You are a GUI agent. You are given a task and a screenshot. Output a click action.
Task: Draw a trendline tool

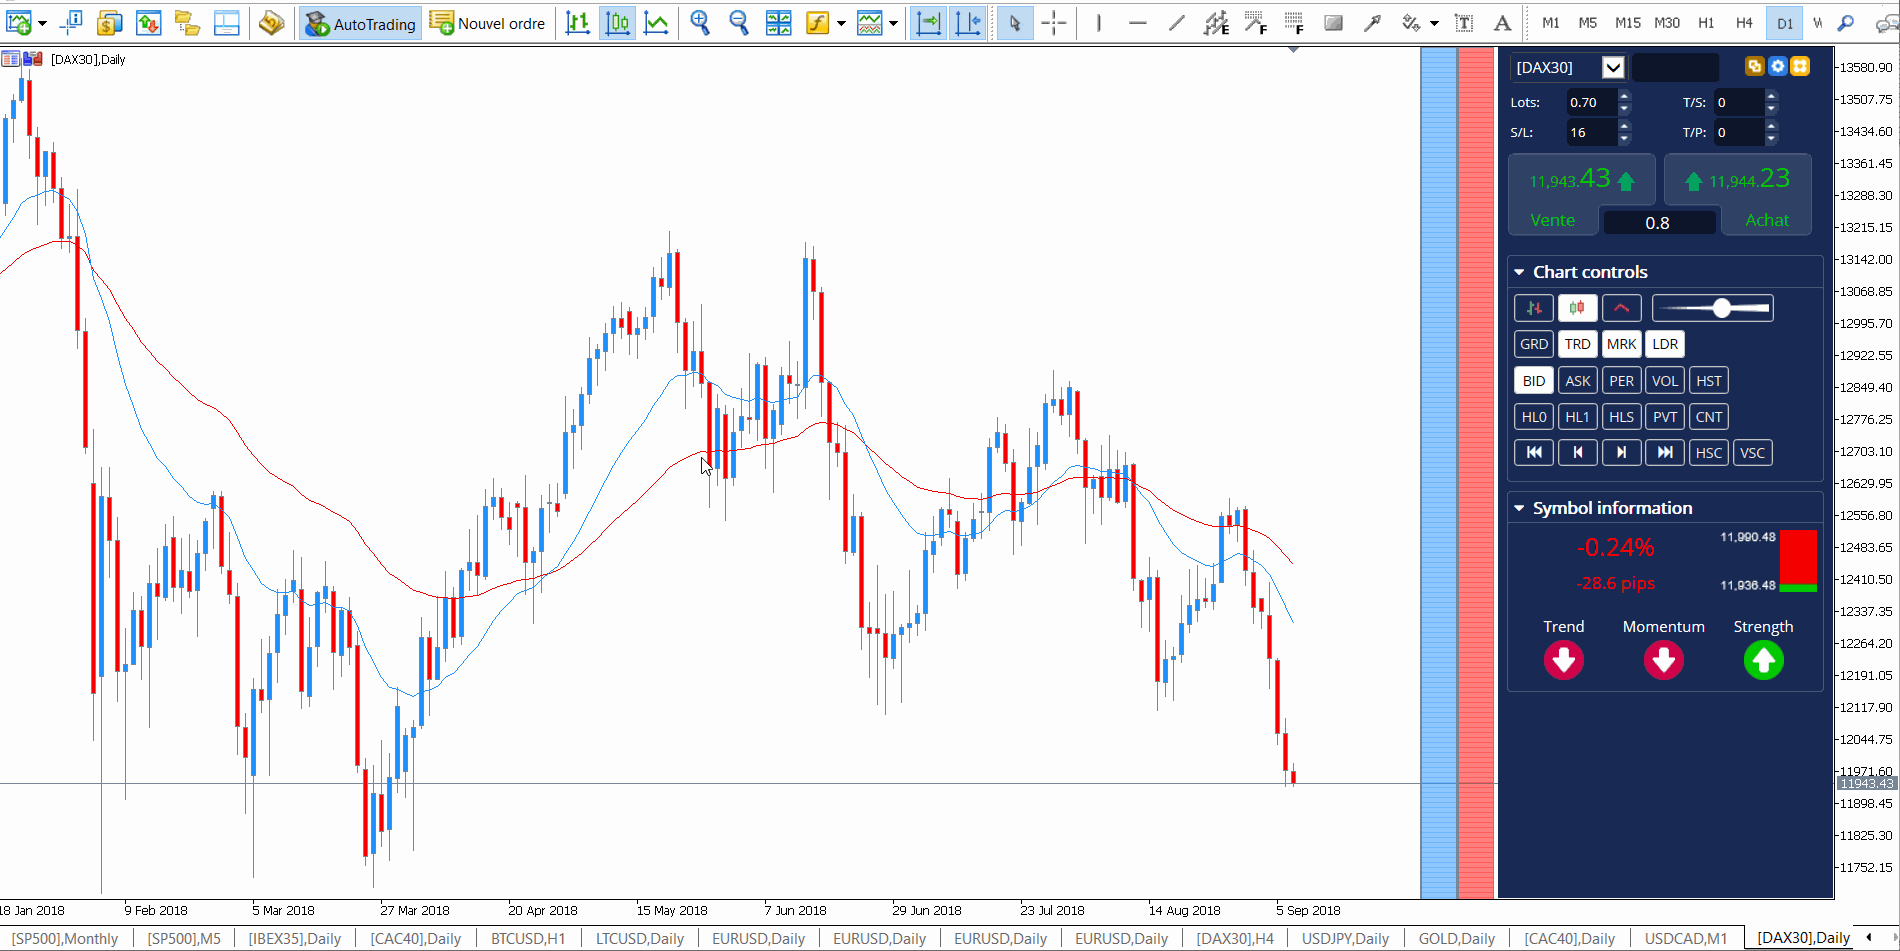pyautogui.click(x=1177, y=22)
